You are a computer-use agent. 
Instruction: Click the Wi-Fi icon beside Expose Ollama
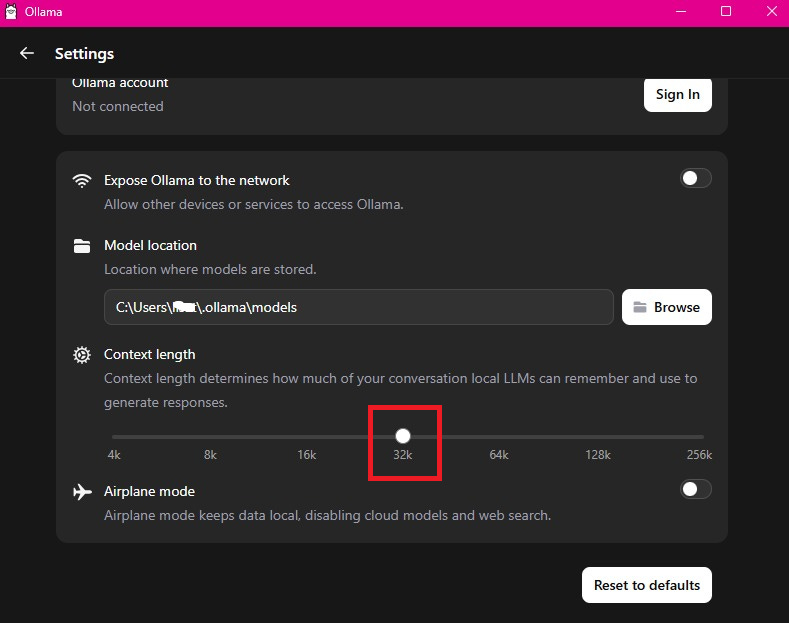tap(82, 181)
